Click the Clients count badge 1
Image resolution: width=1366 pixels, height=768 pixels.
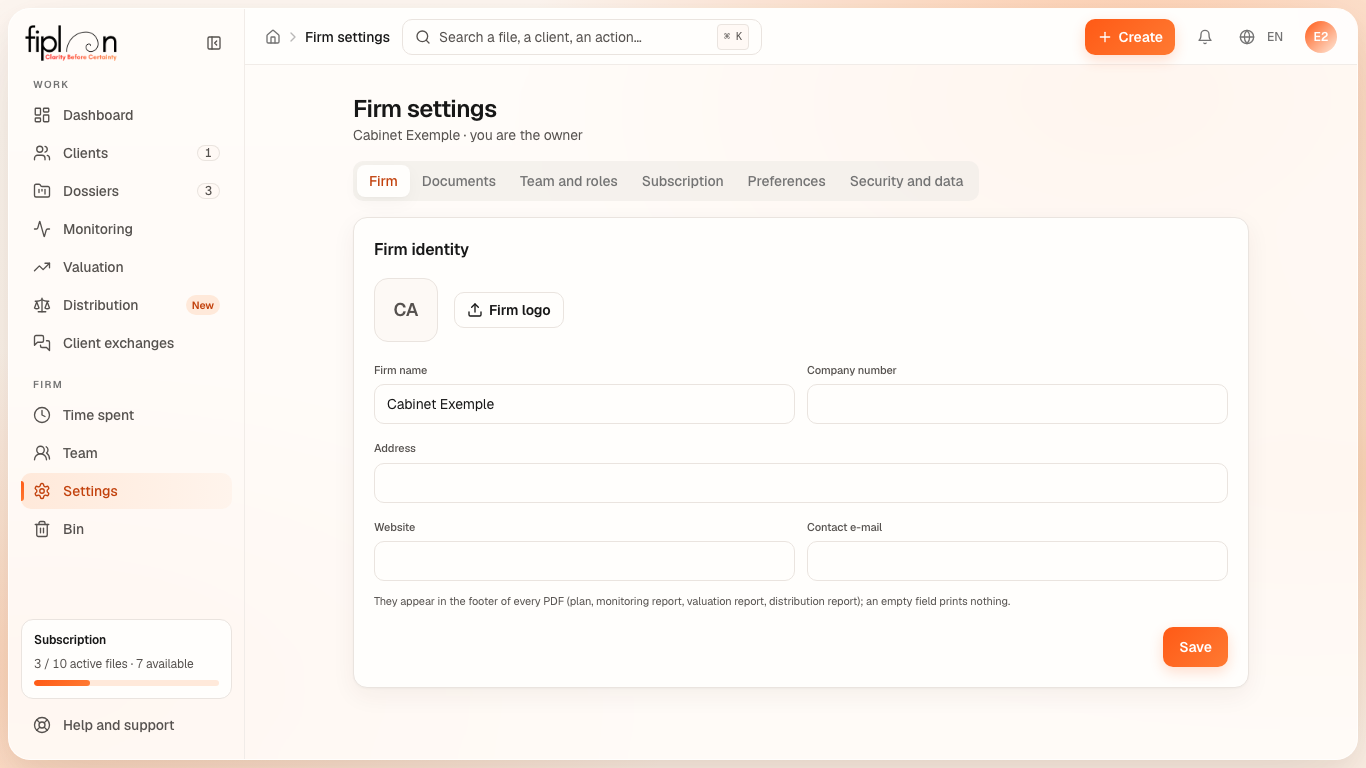208,153
